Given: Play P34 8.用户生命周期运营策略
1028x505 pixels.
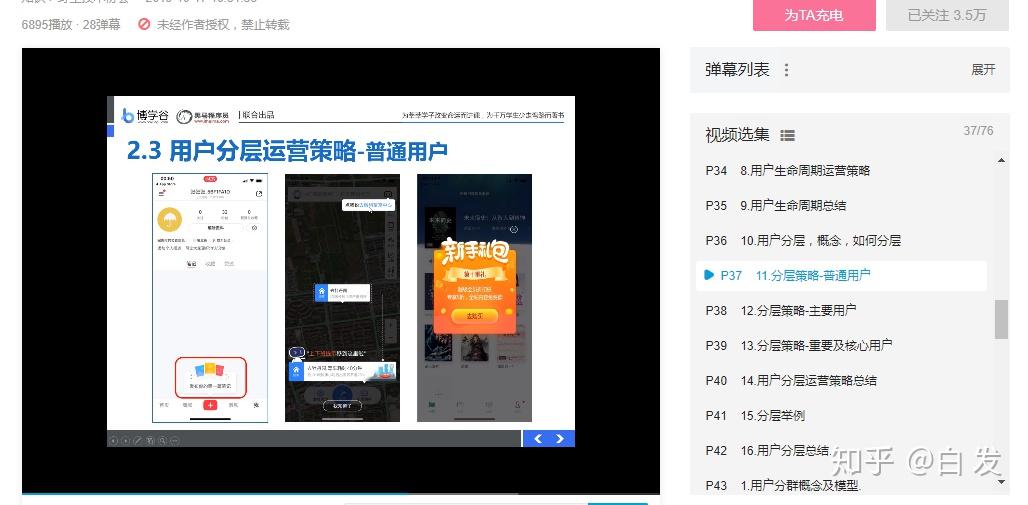Looking at the screenshot, I should (x=842, y=171).
